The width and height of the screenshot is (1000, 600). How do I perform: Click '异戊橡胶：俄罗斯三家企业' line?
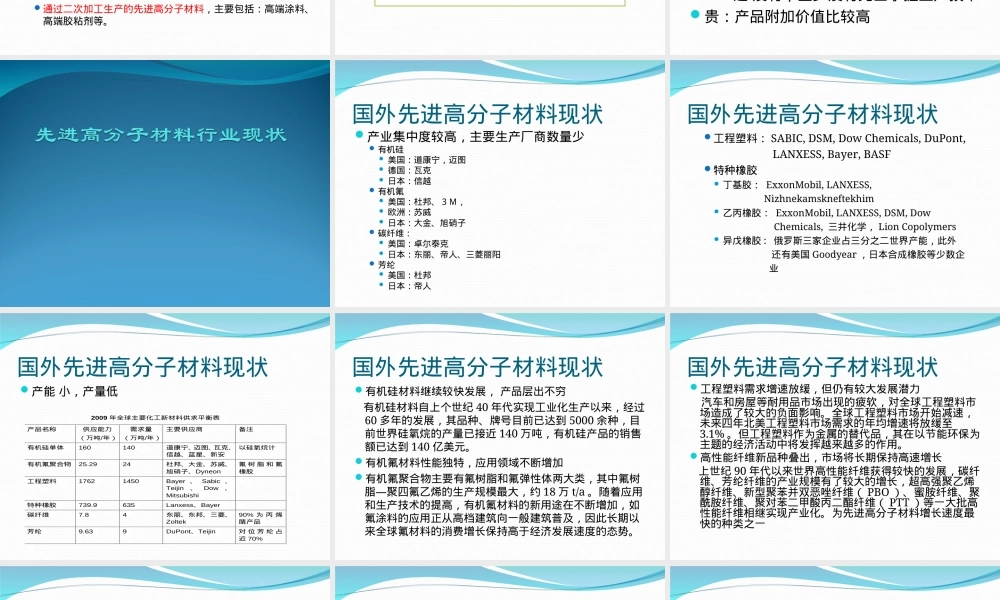point(839,241)
